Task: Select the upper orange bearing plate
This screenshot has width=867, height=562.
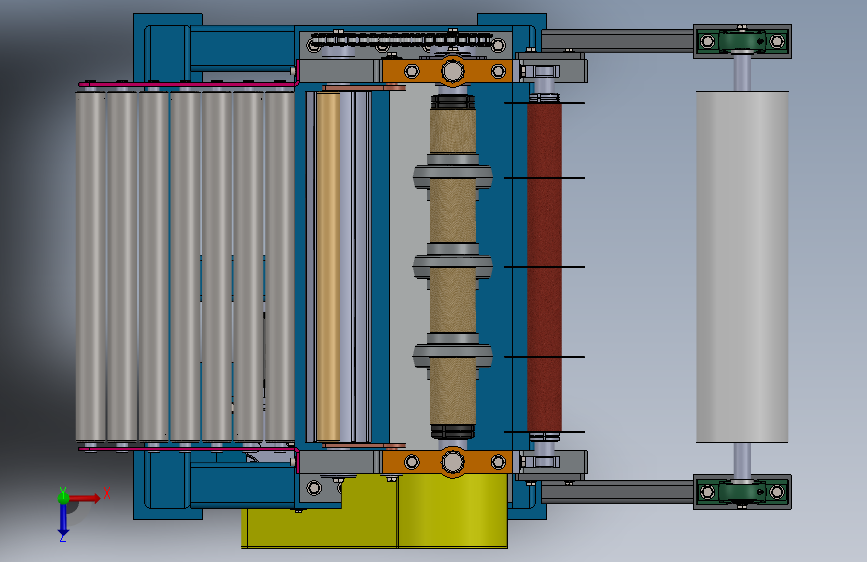Action: click(447, 71)
